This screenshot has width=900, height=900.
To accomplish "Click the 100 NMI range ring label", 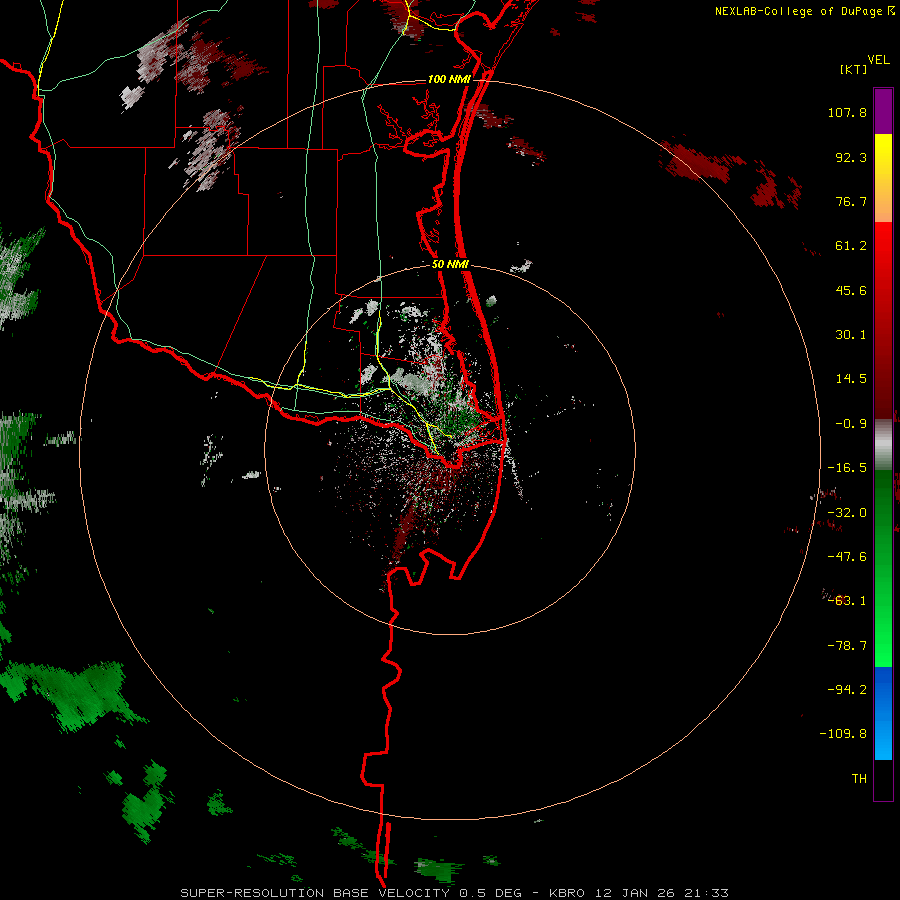I will [x=449, y=79].
